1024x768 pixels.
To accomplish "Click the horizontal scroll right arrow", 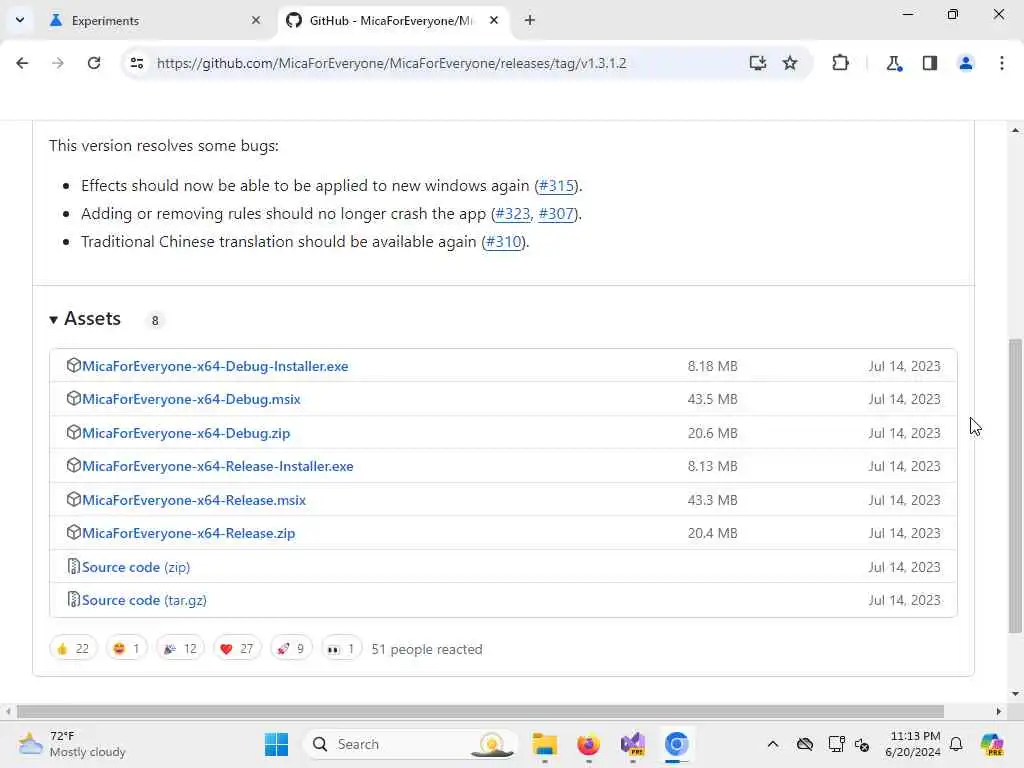I will click(999, 711).
